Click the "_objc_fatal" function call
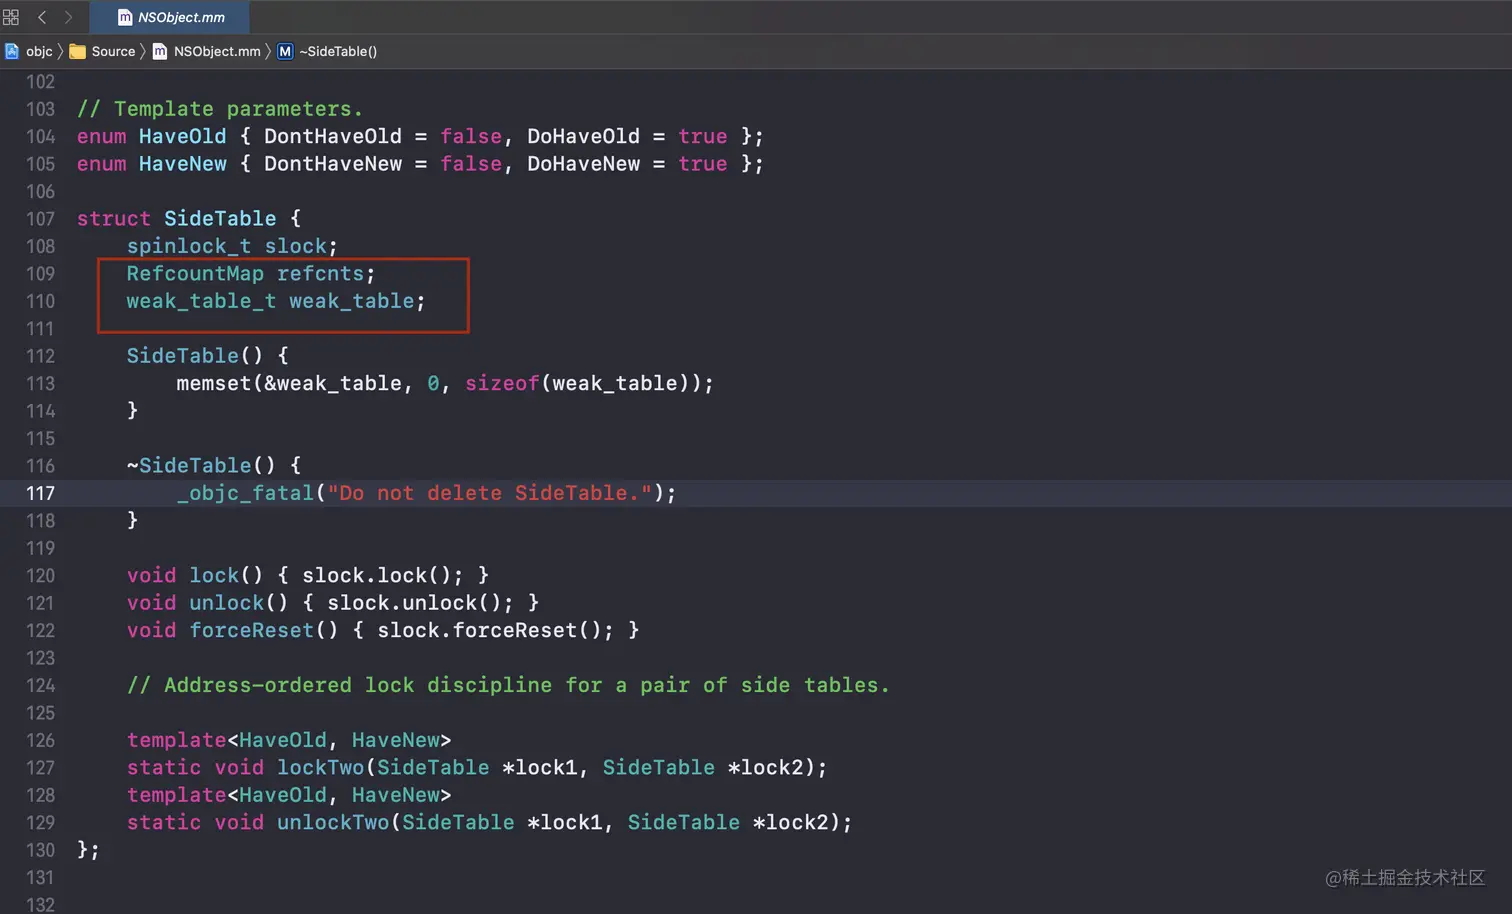Screen dimensions: 1512x914 (245, 493)
